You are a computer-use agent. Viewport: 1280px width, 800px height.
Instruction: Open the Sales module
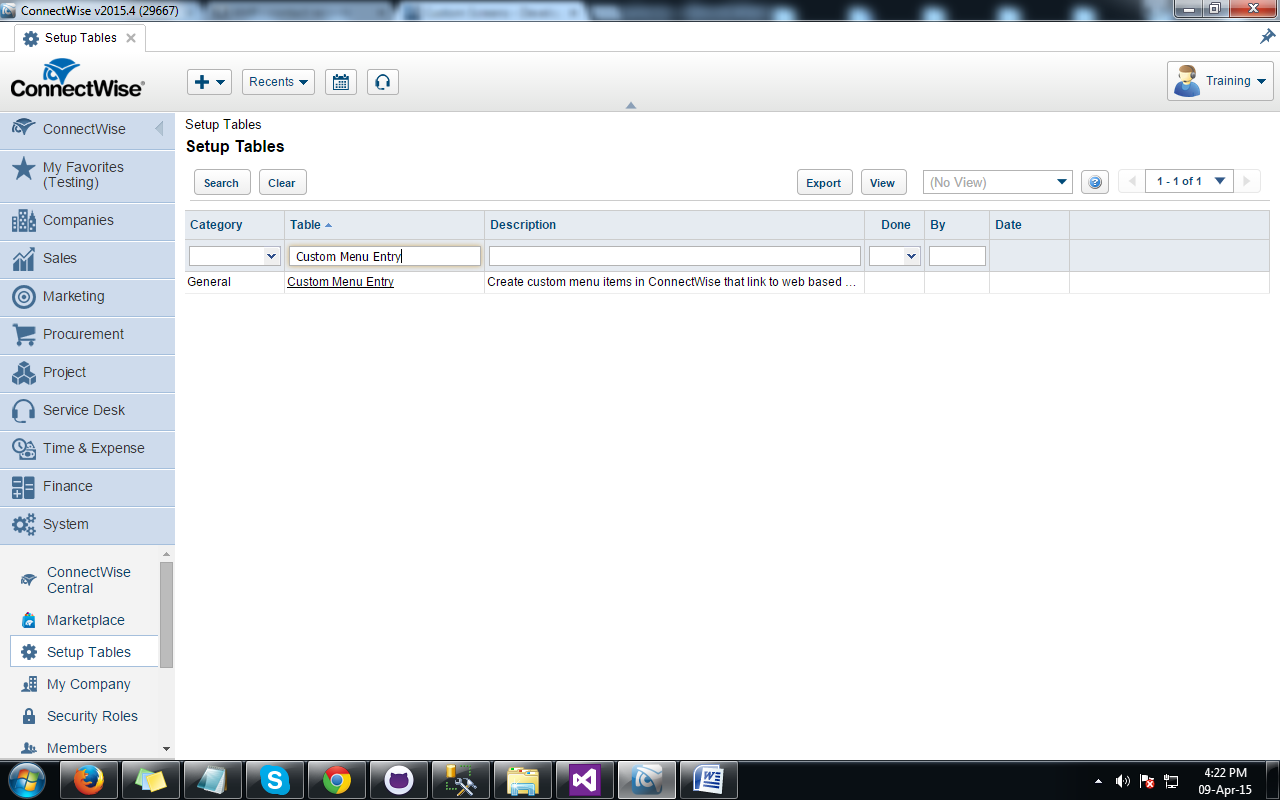pyautogui.click(x=87, y=258)
